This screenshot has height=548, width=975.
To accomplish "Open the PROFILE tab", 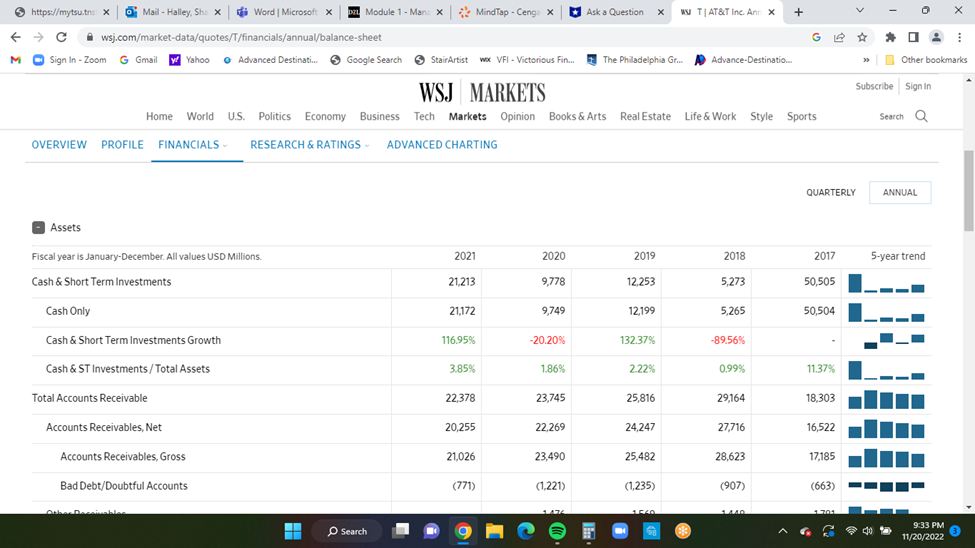I will tap(122, 145).
